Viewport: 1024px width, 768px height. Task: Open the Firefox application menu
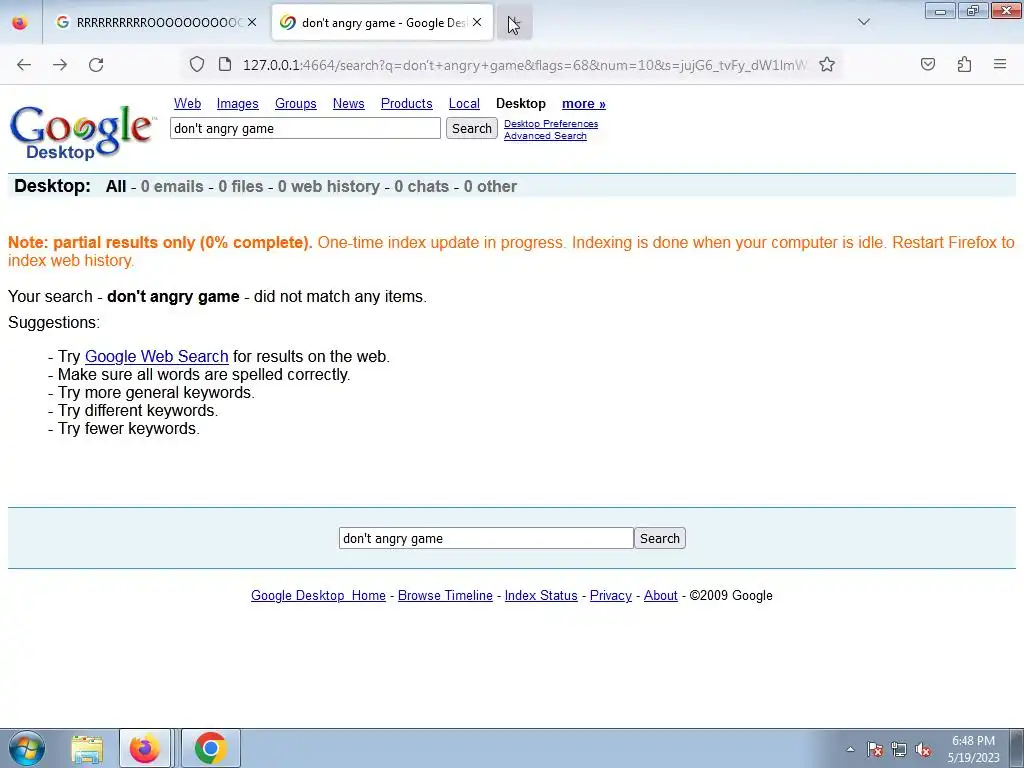pyautogui.click(x=1000, y=64)
